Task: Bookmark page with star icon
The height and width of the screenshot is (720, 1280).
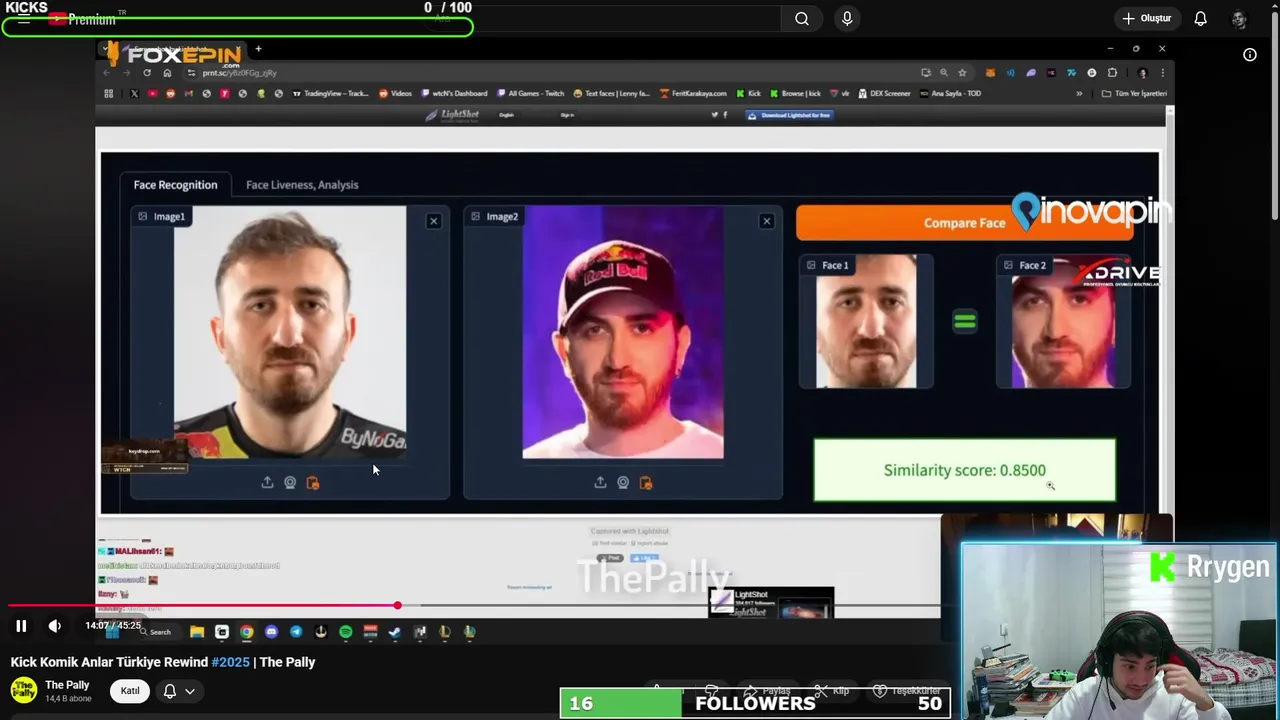Action: pos(962,73)
